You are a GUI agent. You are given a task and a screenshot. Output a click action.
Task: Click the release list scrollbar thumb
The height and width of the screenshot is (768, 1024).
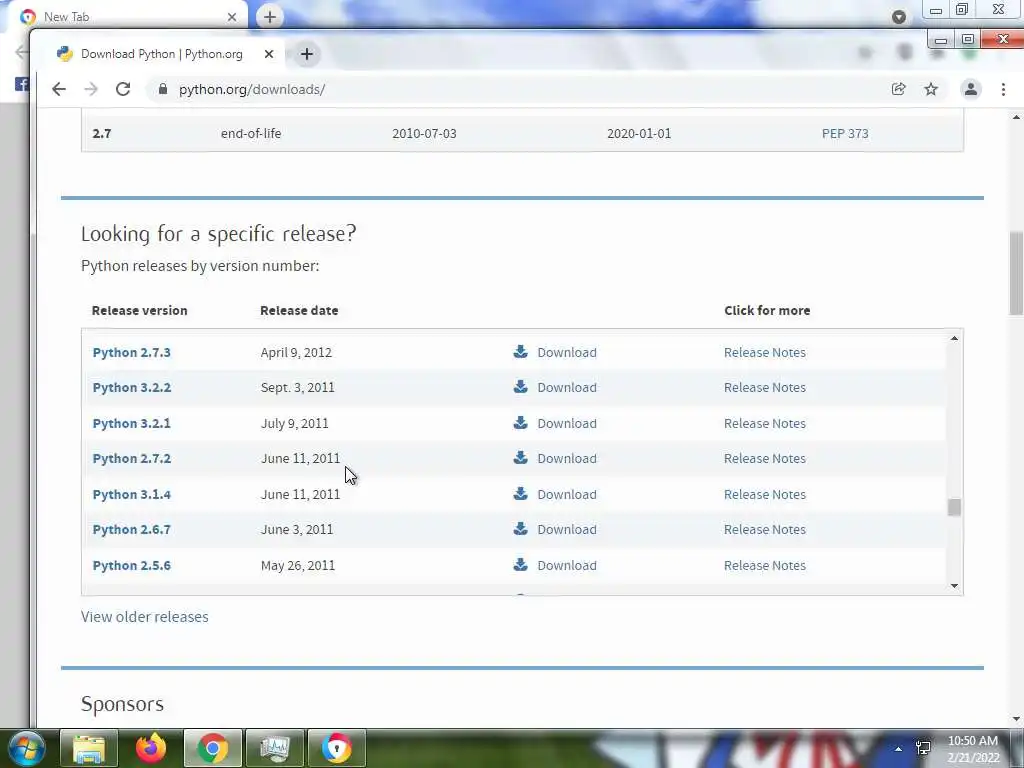pos(954,507)
